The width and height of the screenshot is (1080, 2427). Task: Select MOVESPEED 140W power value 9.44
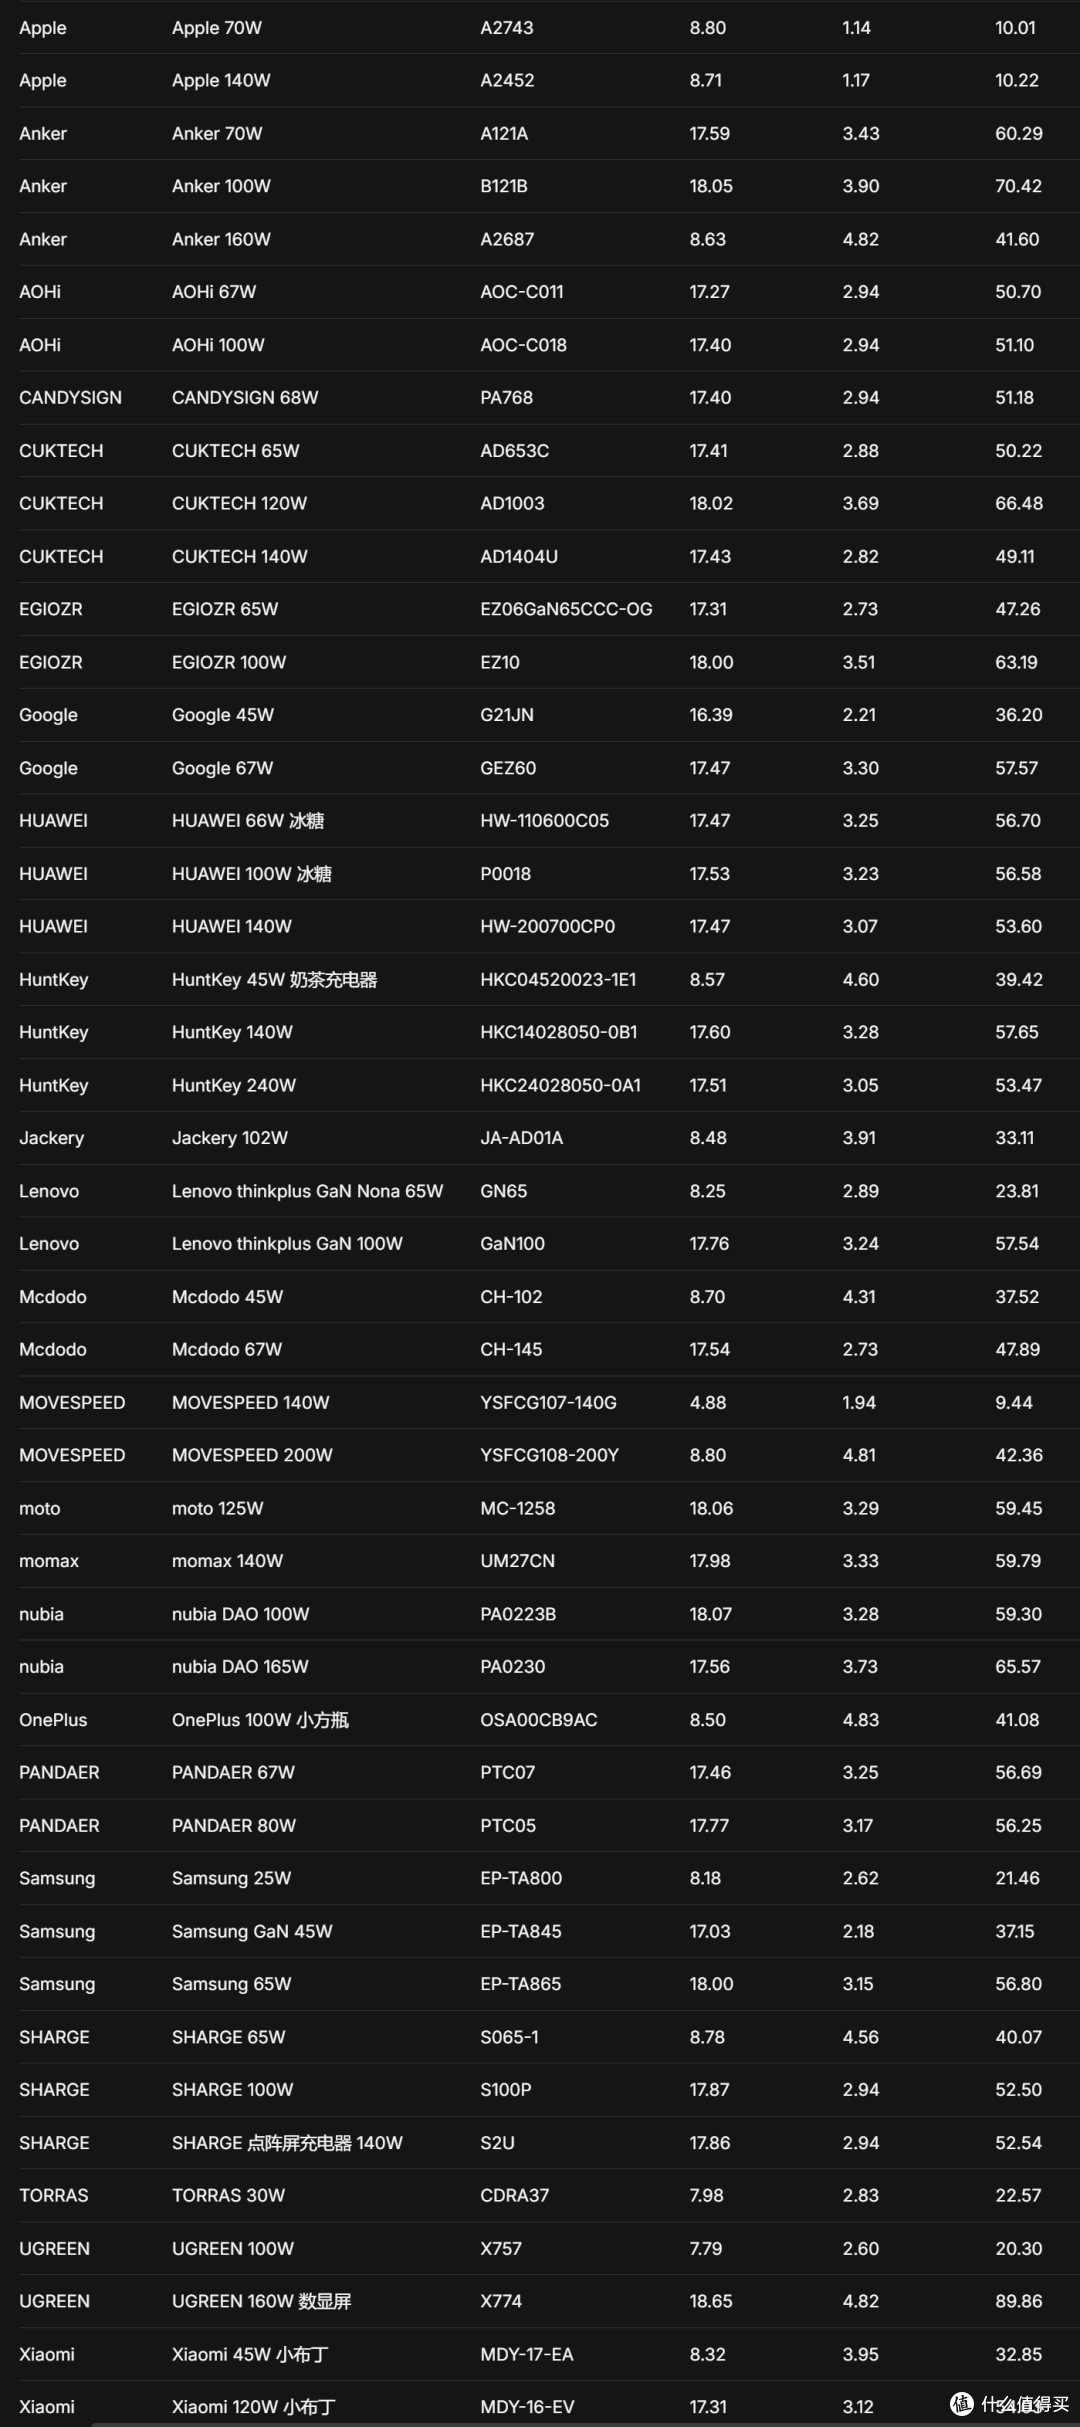[x=1014, y=1403]
